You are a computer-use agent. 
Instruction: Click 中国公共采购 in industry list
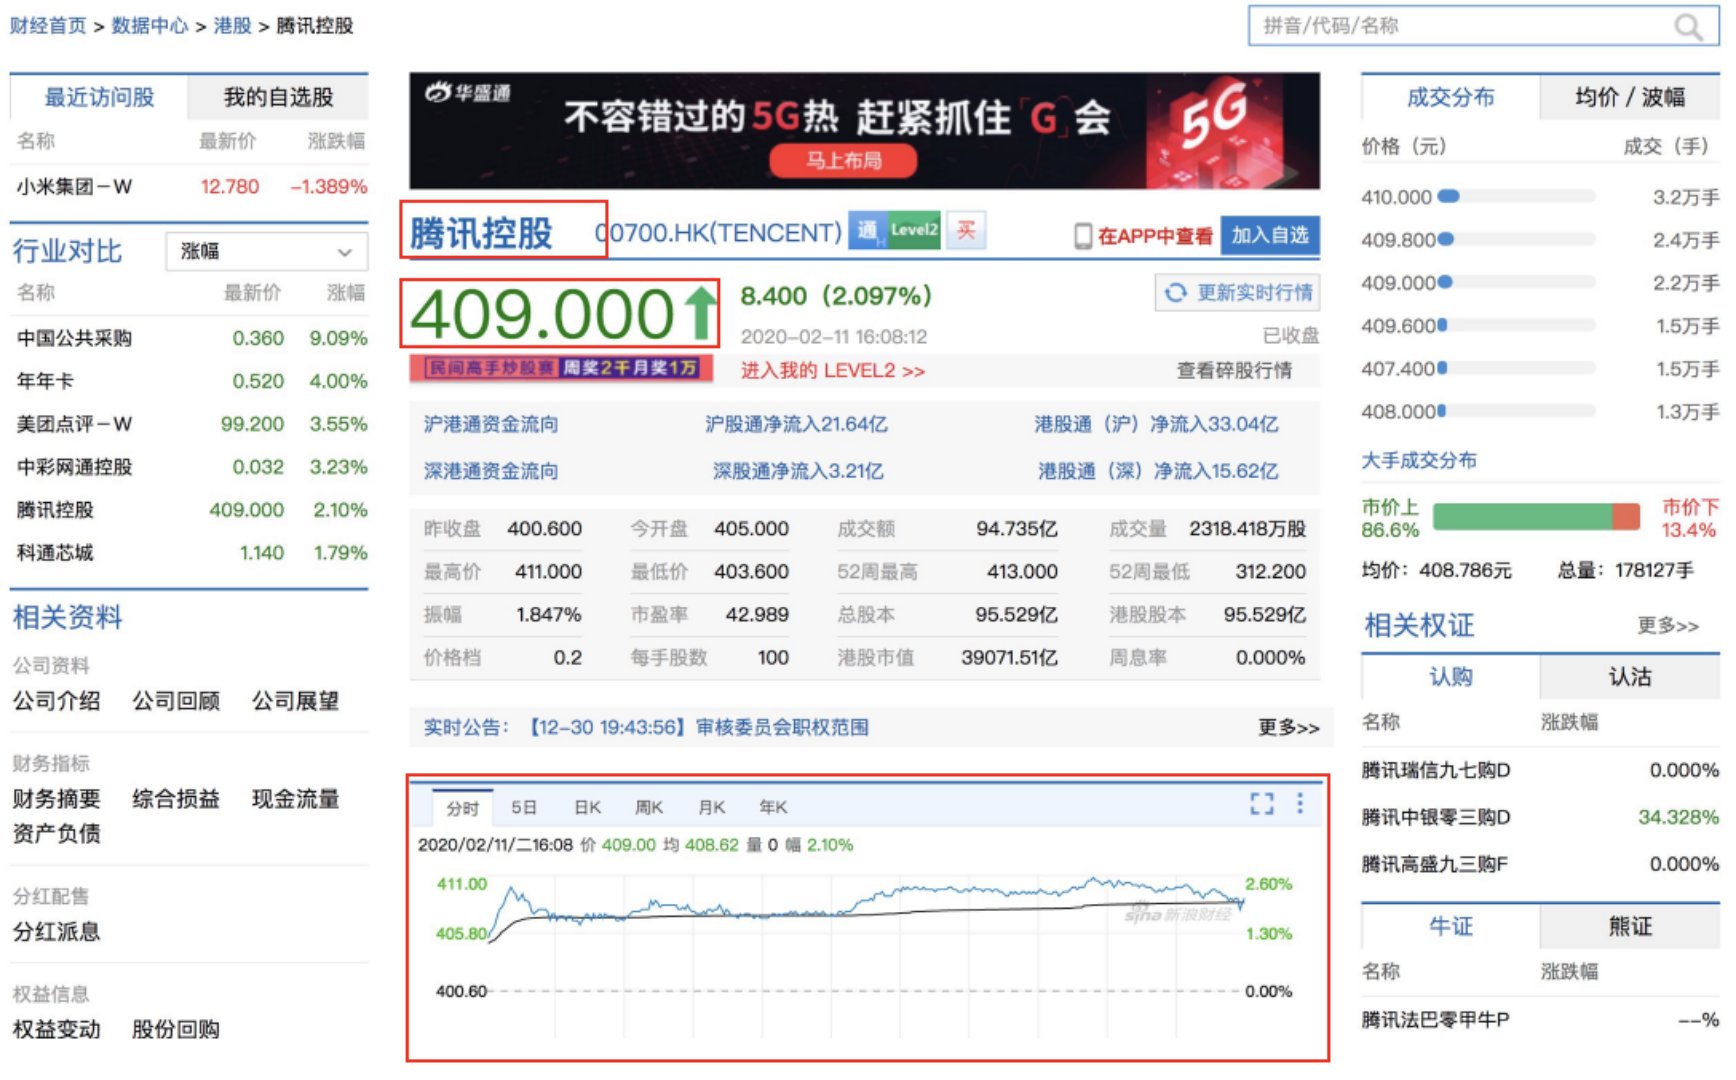click(74, 338)
